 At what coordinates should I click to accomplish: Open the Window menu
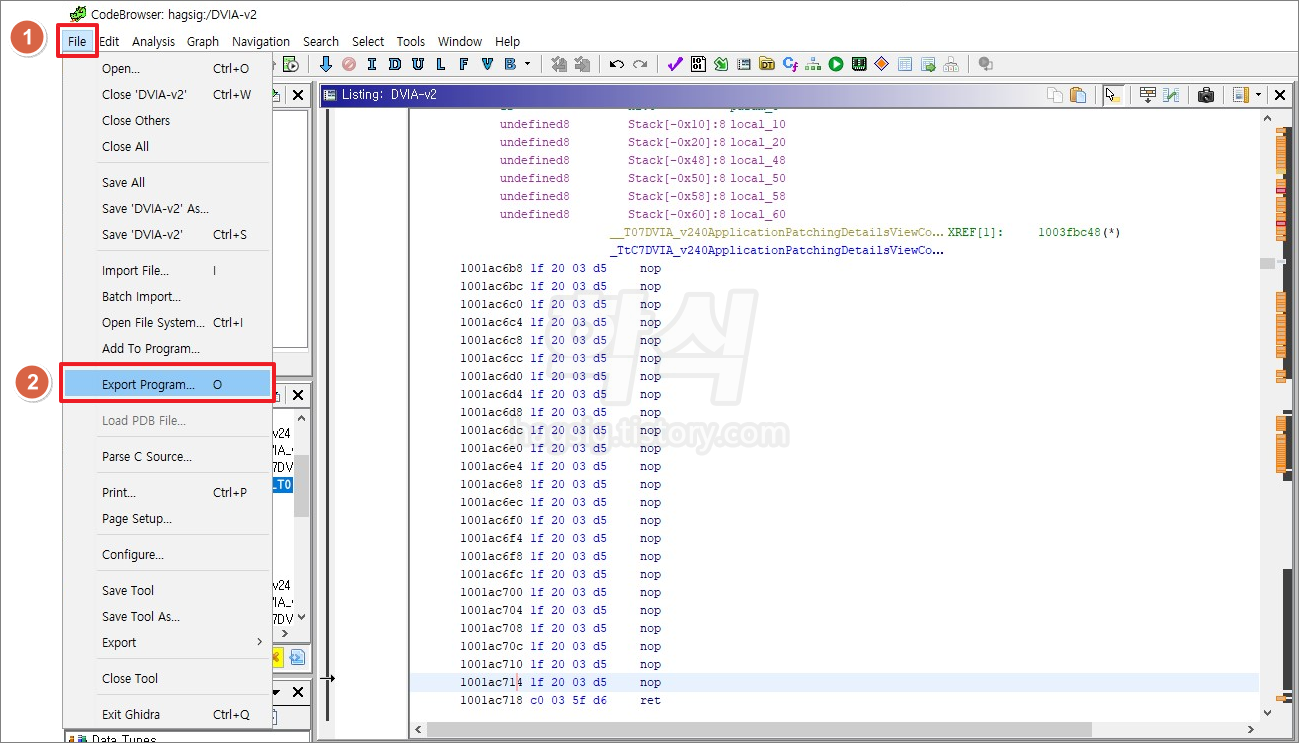point(460,41)
